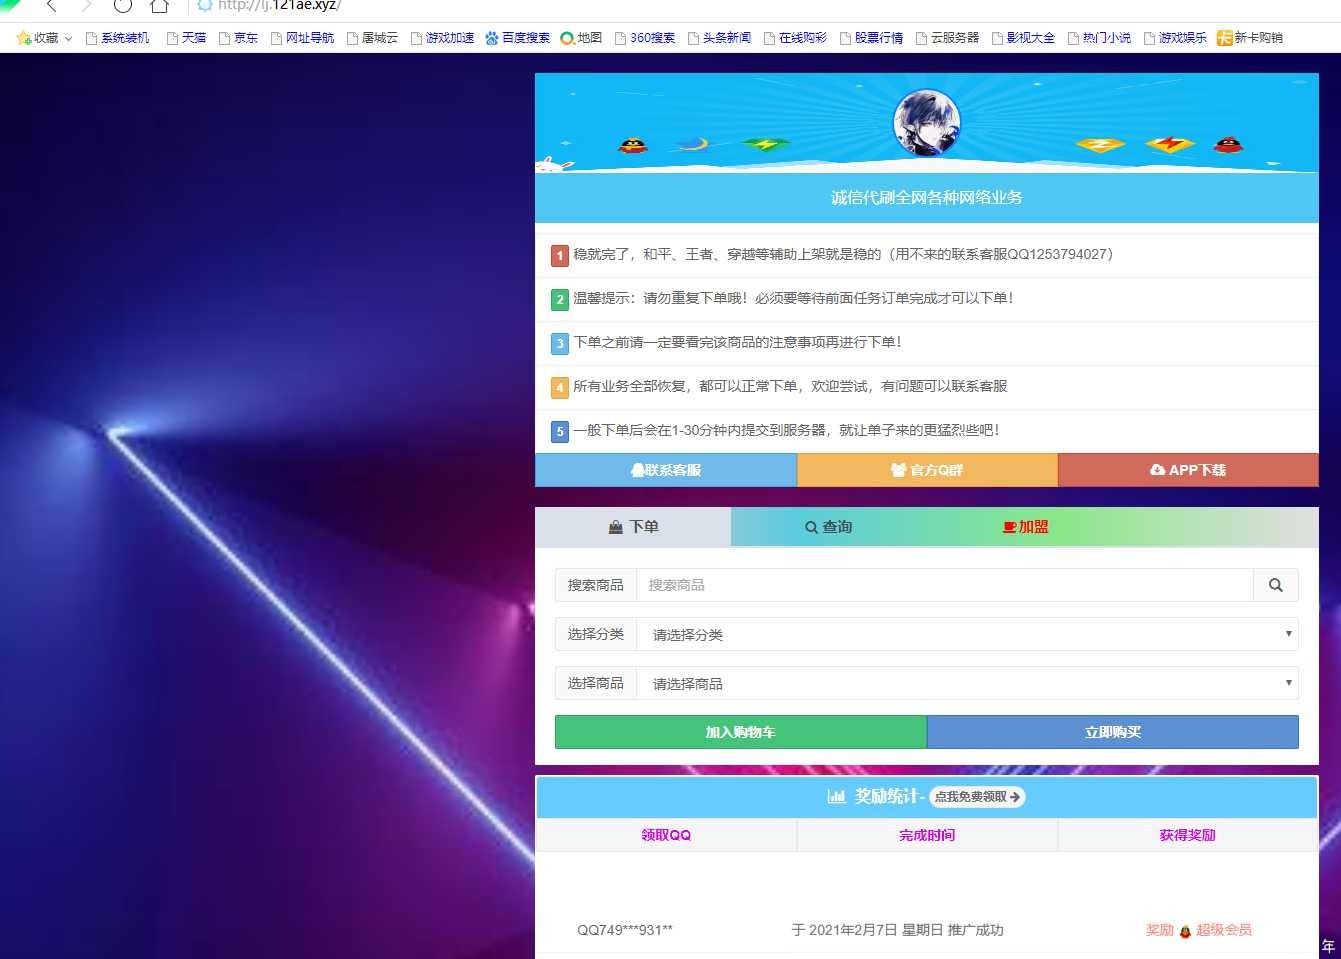Open the 系统装机 bookmark

click(117, 38)
